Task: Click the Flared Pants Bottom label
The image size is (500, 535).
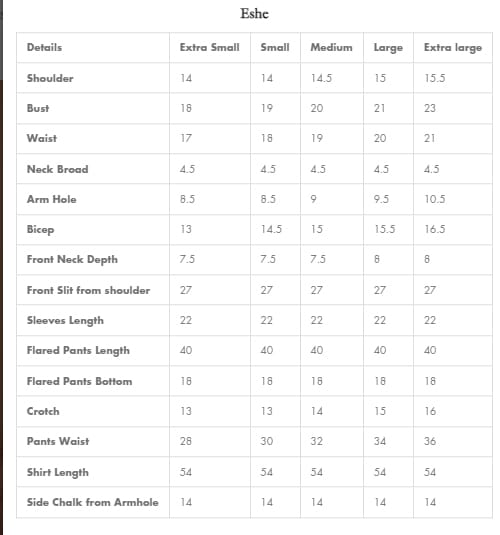Action: (x=79, y=381)
